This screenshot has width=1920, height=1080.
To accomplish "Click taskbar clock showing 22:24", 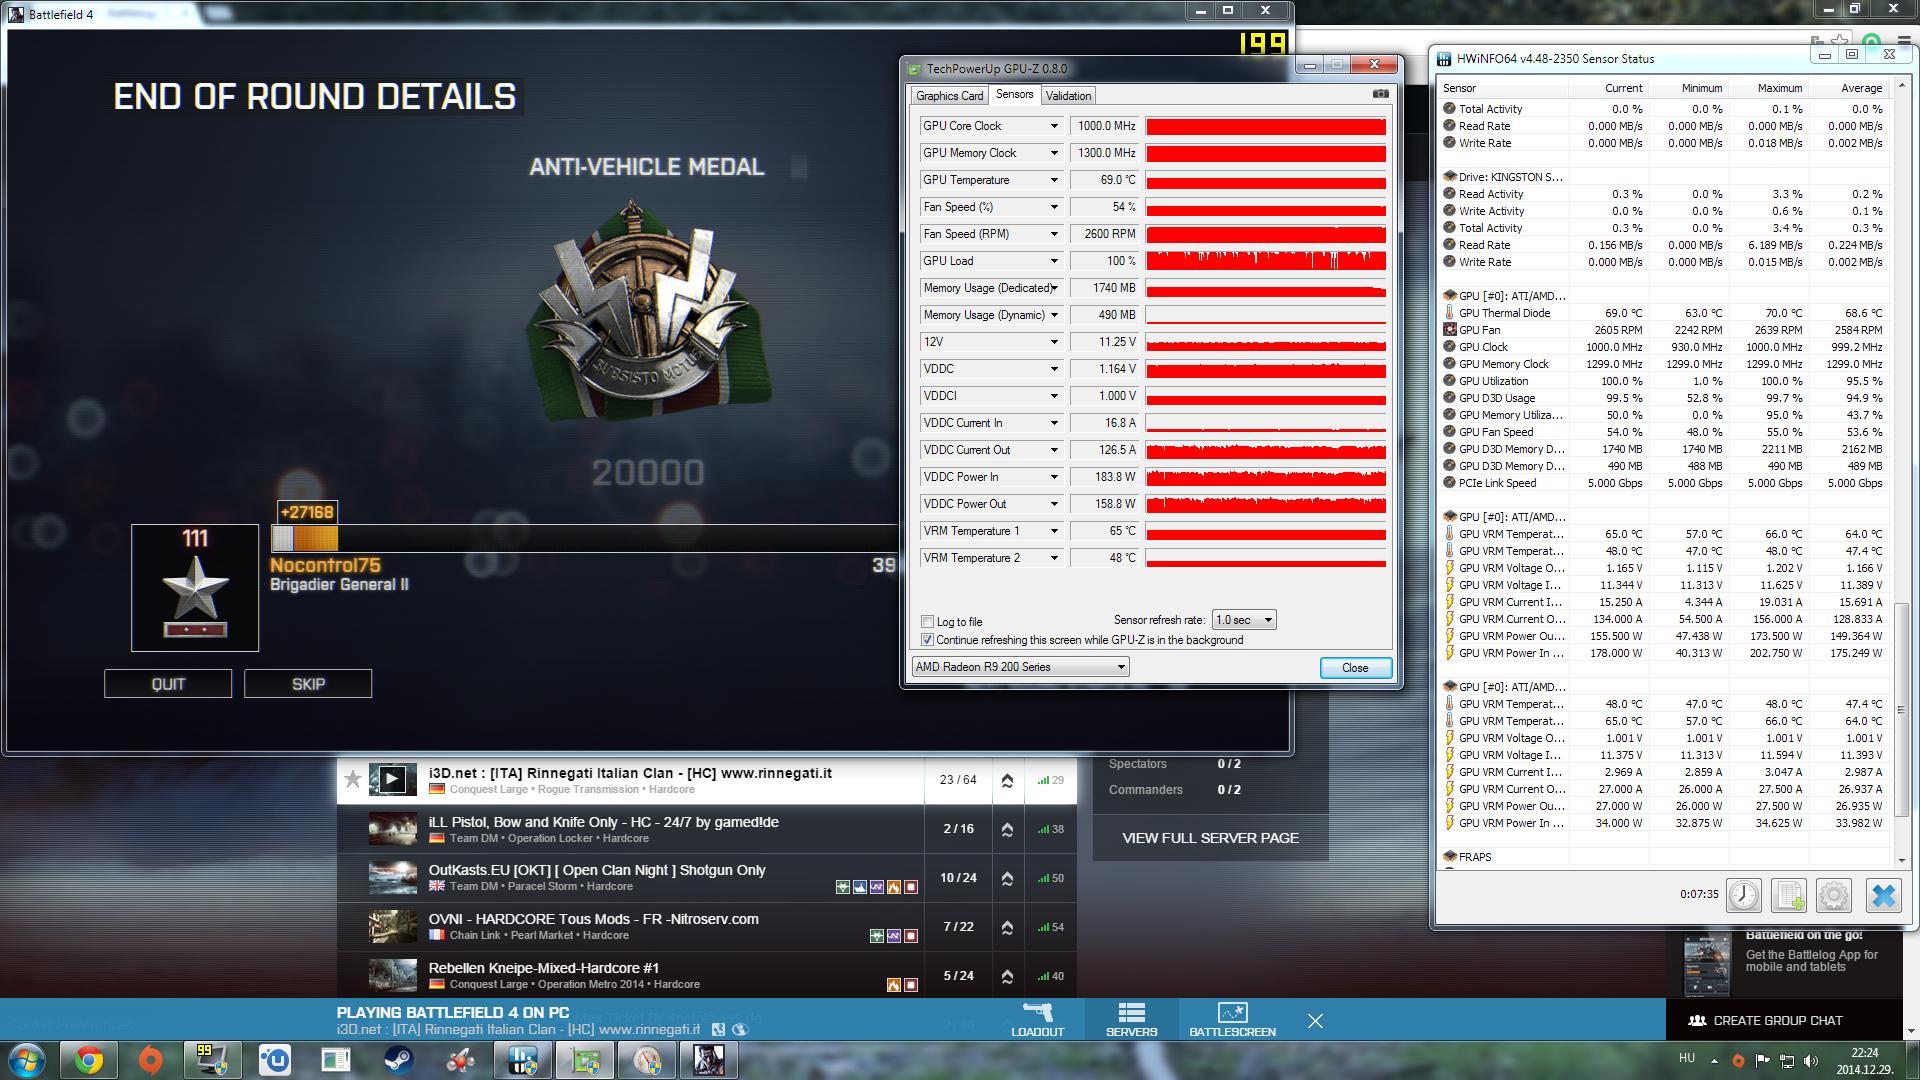I will pyautogui.click(x=1863, y=1060).
